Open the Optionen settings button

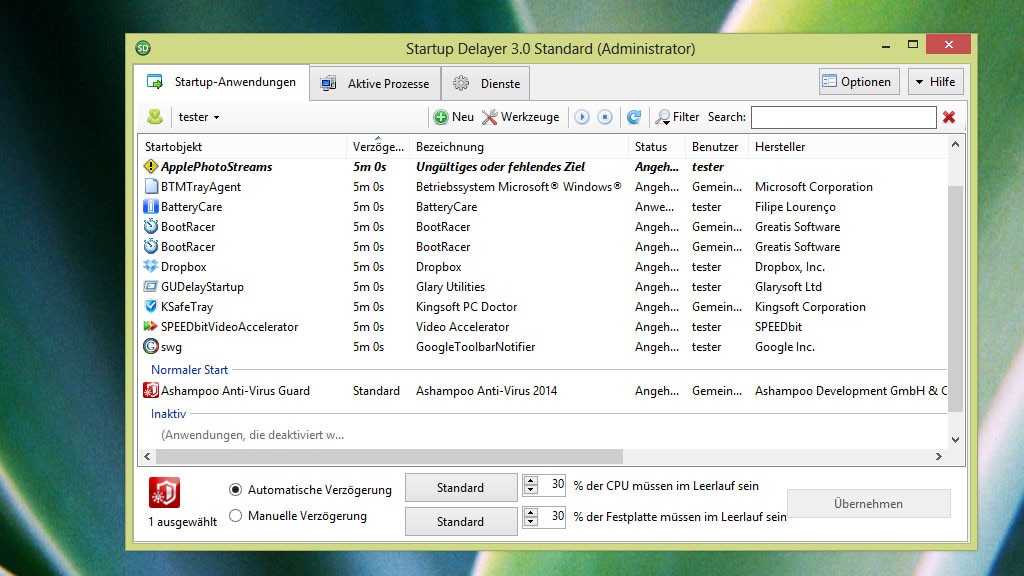pyautogui.click(x=859, y=82)
